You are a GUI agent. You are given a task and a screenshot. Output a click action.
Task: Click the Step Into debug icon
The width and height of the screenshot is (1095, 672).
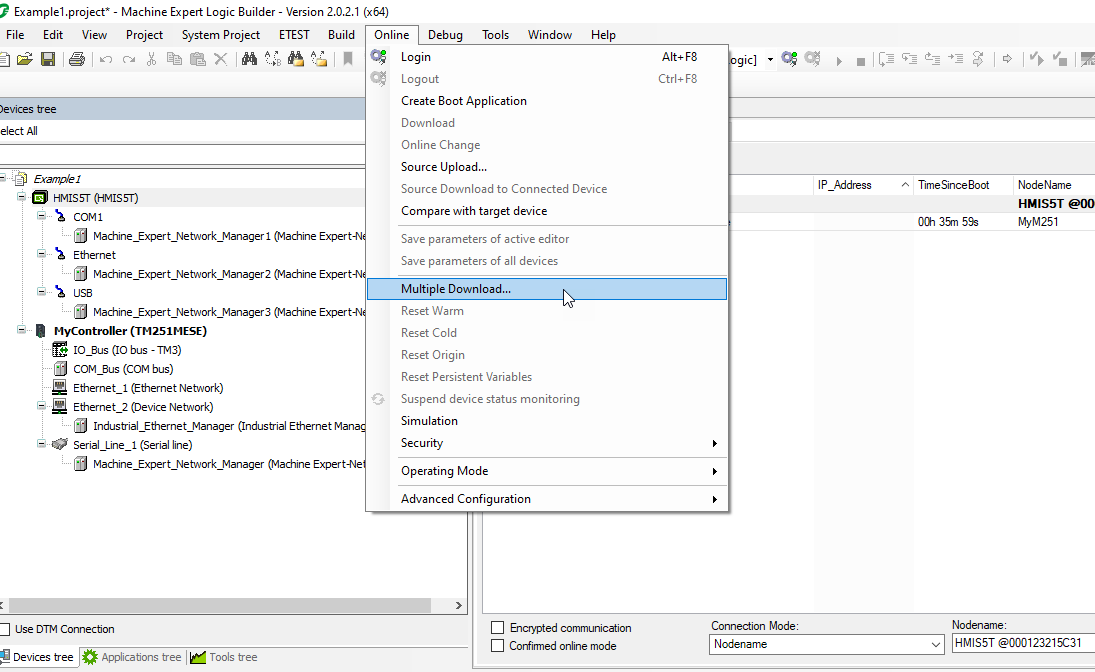coord(909,59)
